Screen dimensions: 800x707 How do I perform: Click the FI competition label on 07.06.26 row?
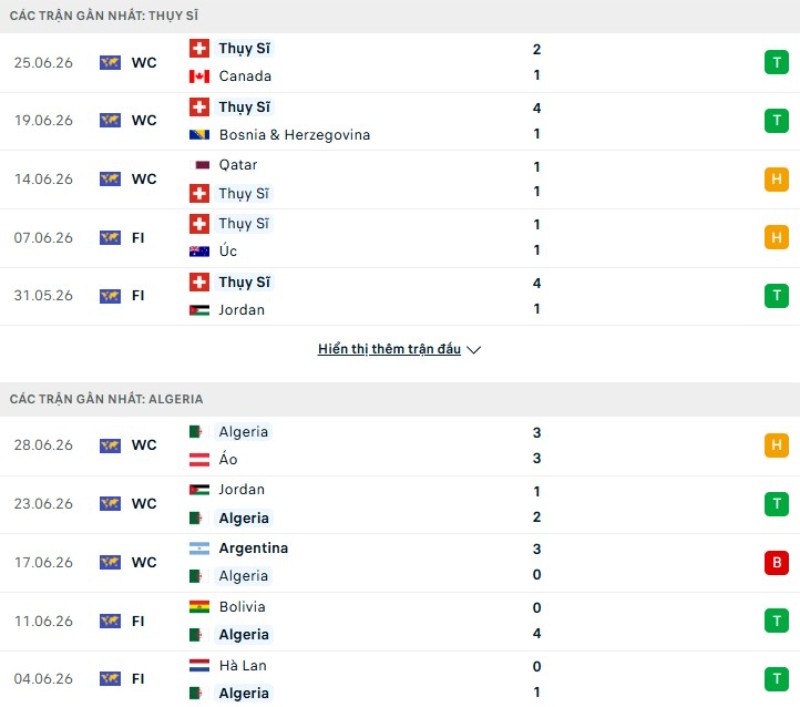click(x=138, y=238)
